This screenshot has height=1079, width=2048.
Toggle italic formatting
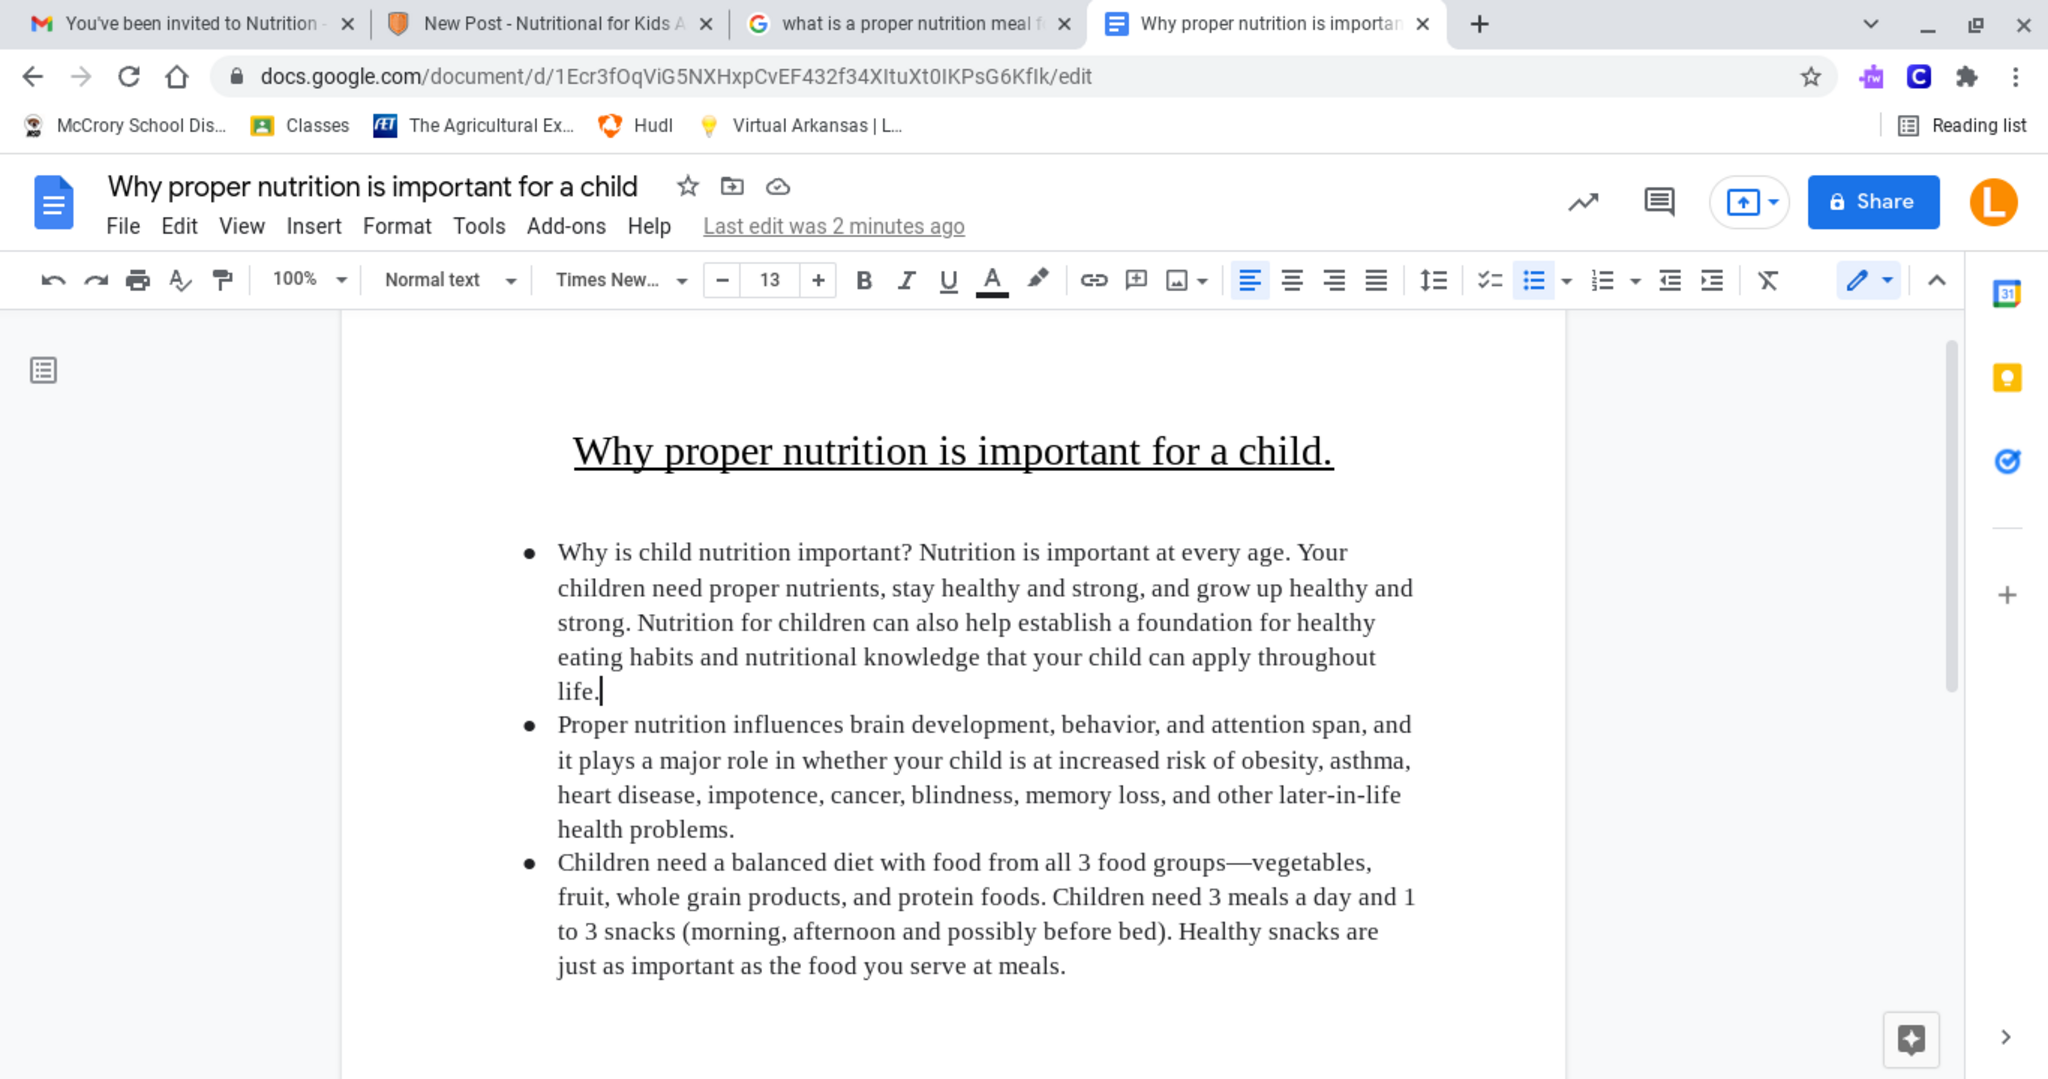tap(906, 281)
